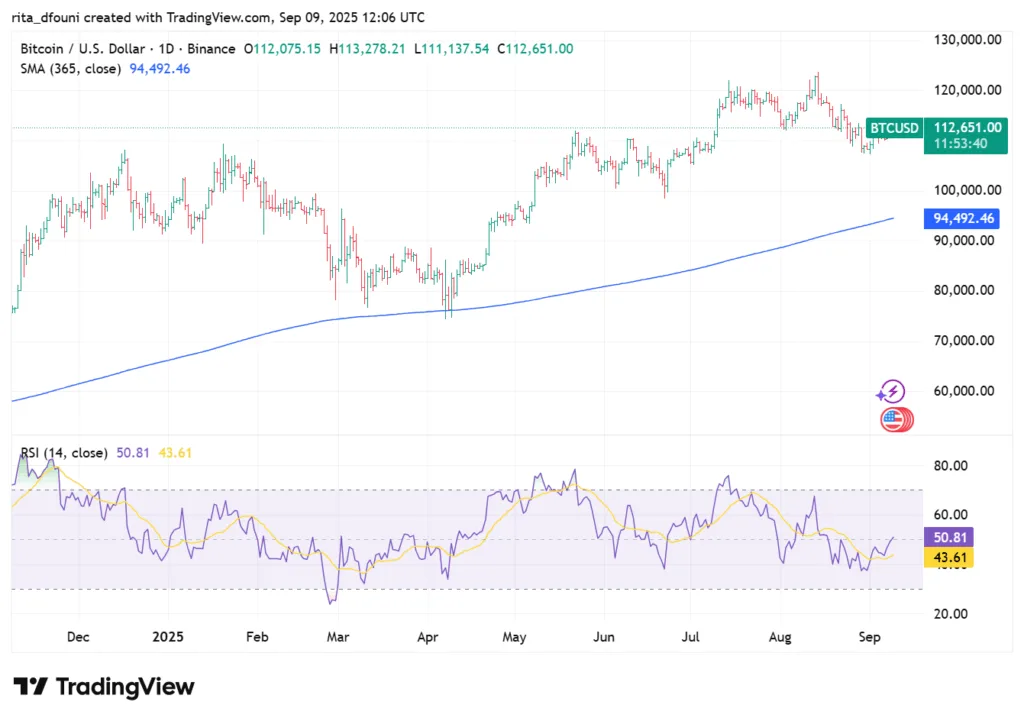This screenshot has height=721, width=1024.
Task: Click the 2025 label on time axis
Action: pos(168,636)
